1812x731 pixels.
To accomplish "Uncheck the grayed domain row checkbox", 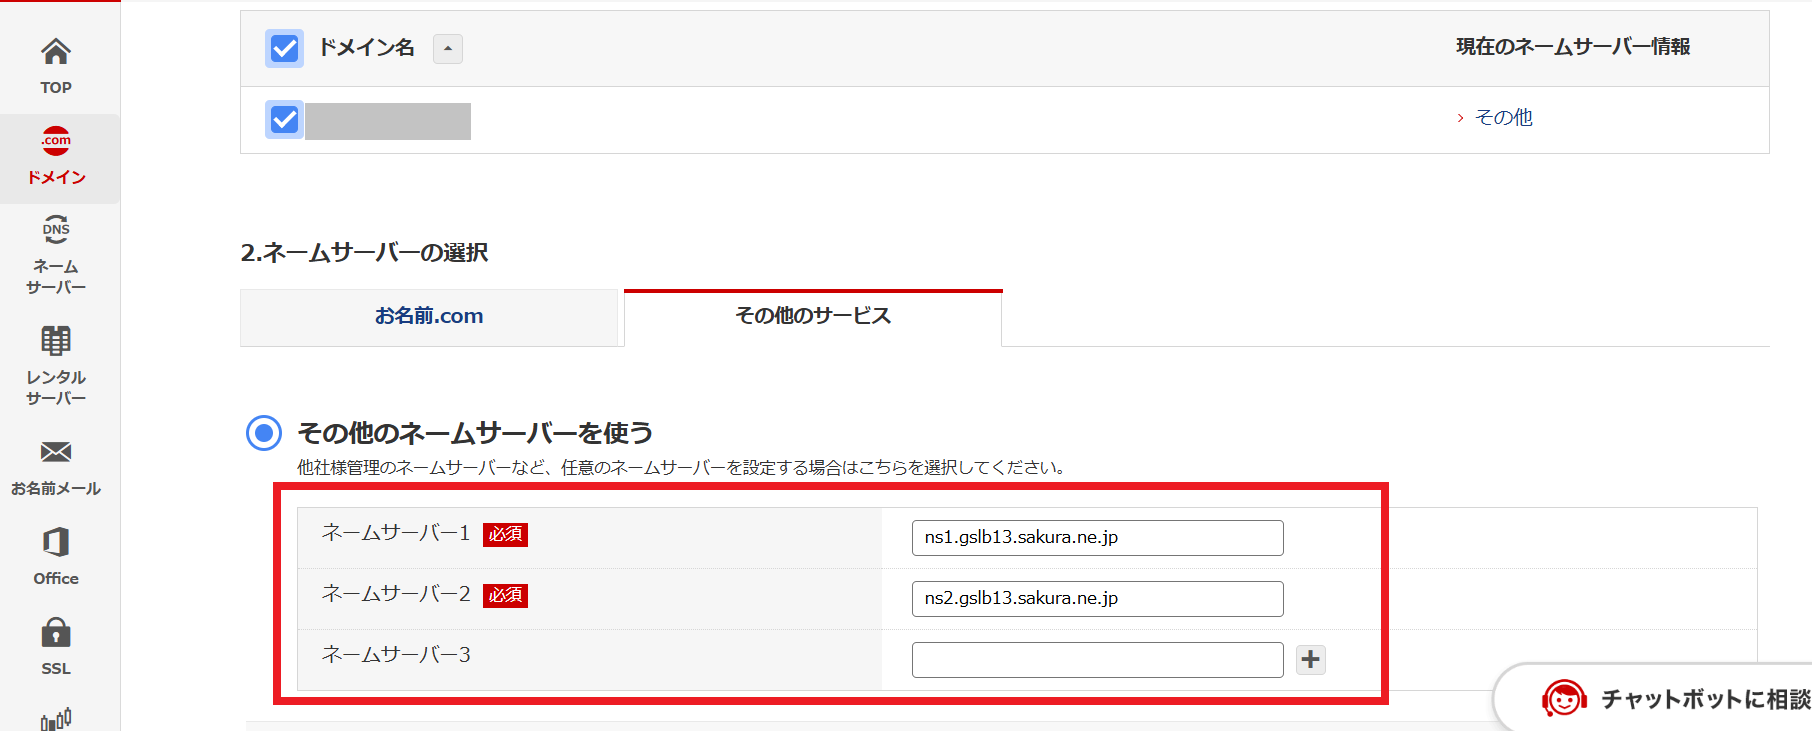I will [284, 120].
